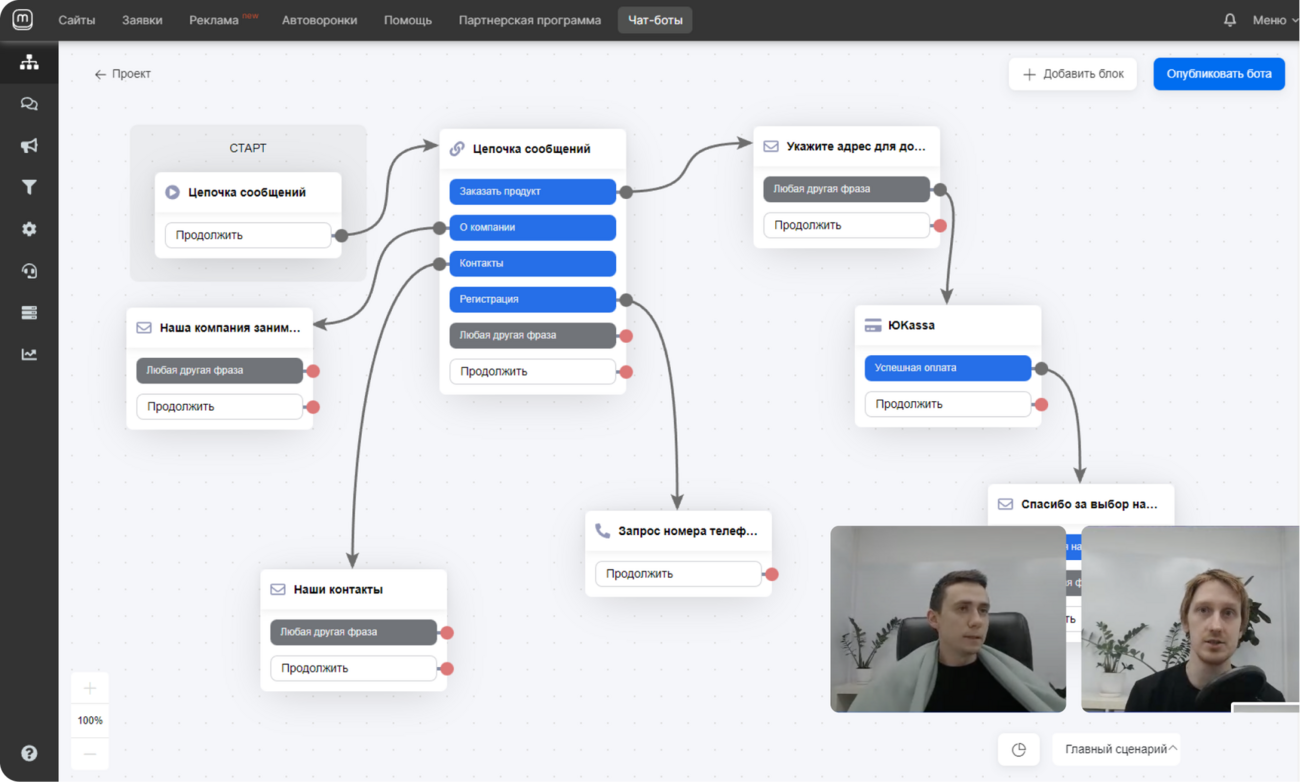Screen dimensions: 1300x782
Task: Open the settings gear sidebar icon
Action: (29, 229)
